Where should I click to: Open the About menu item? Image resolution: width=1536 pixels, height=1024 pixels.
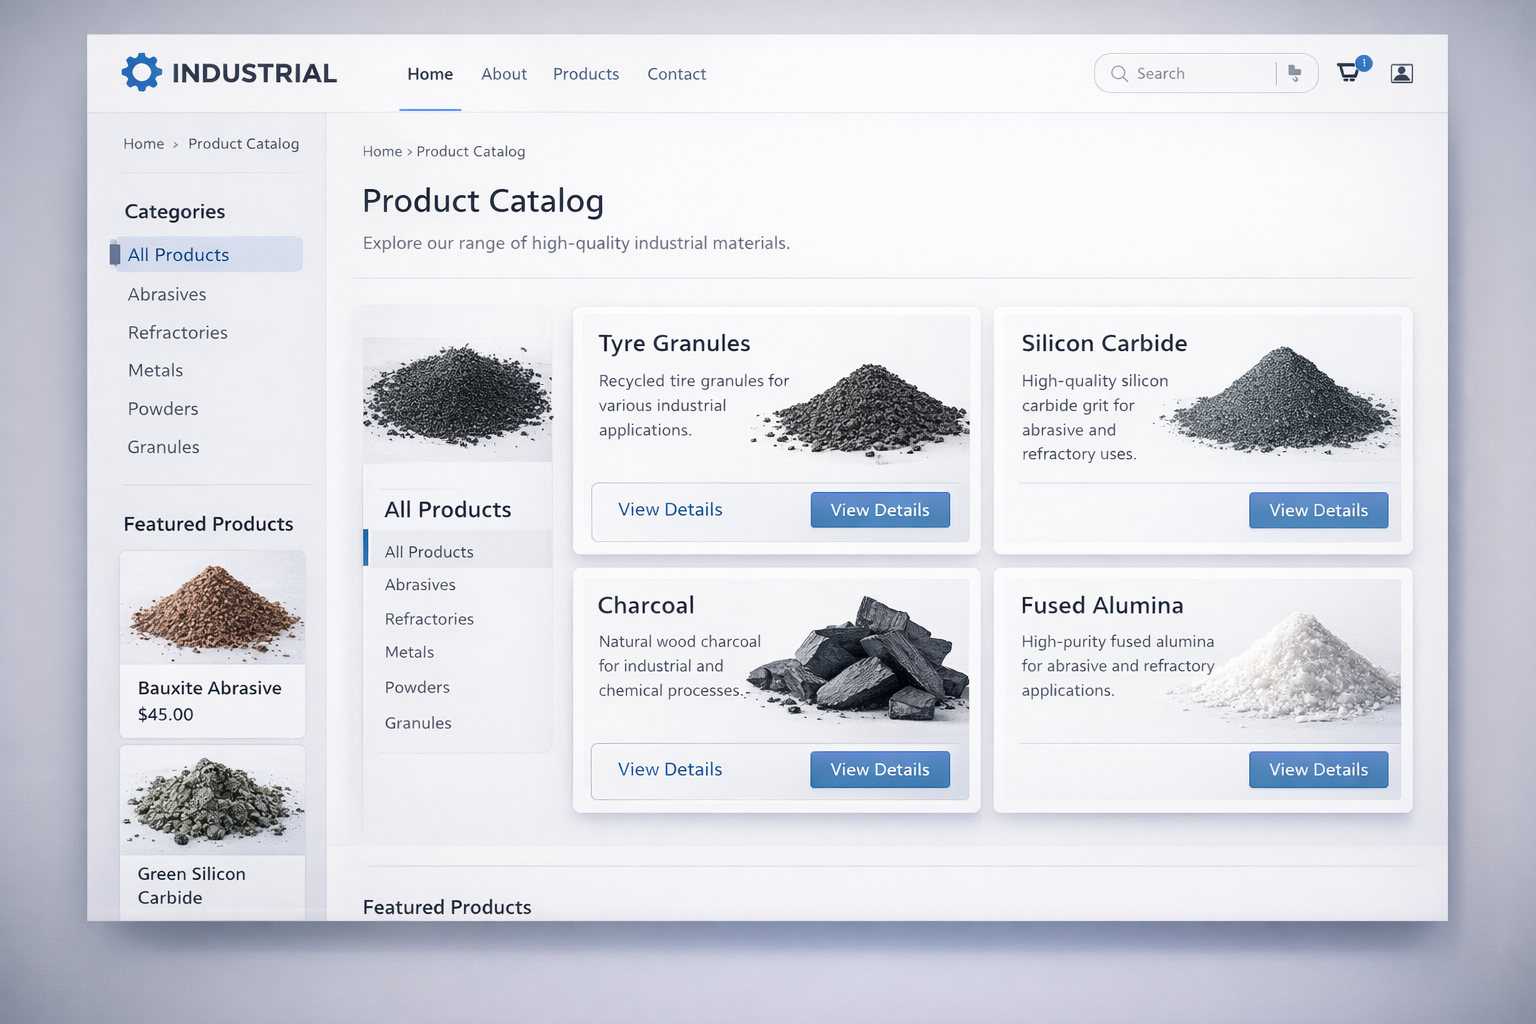[503, 74]
